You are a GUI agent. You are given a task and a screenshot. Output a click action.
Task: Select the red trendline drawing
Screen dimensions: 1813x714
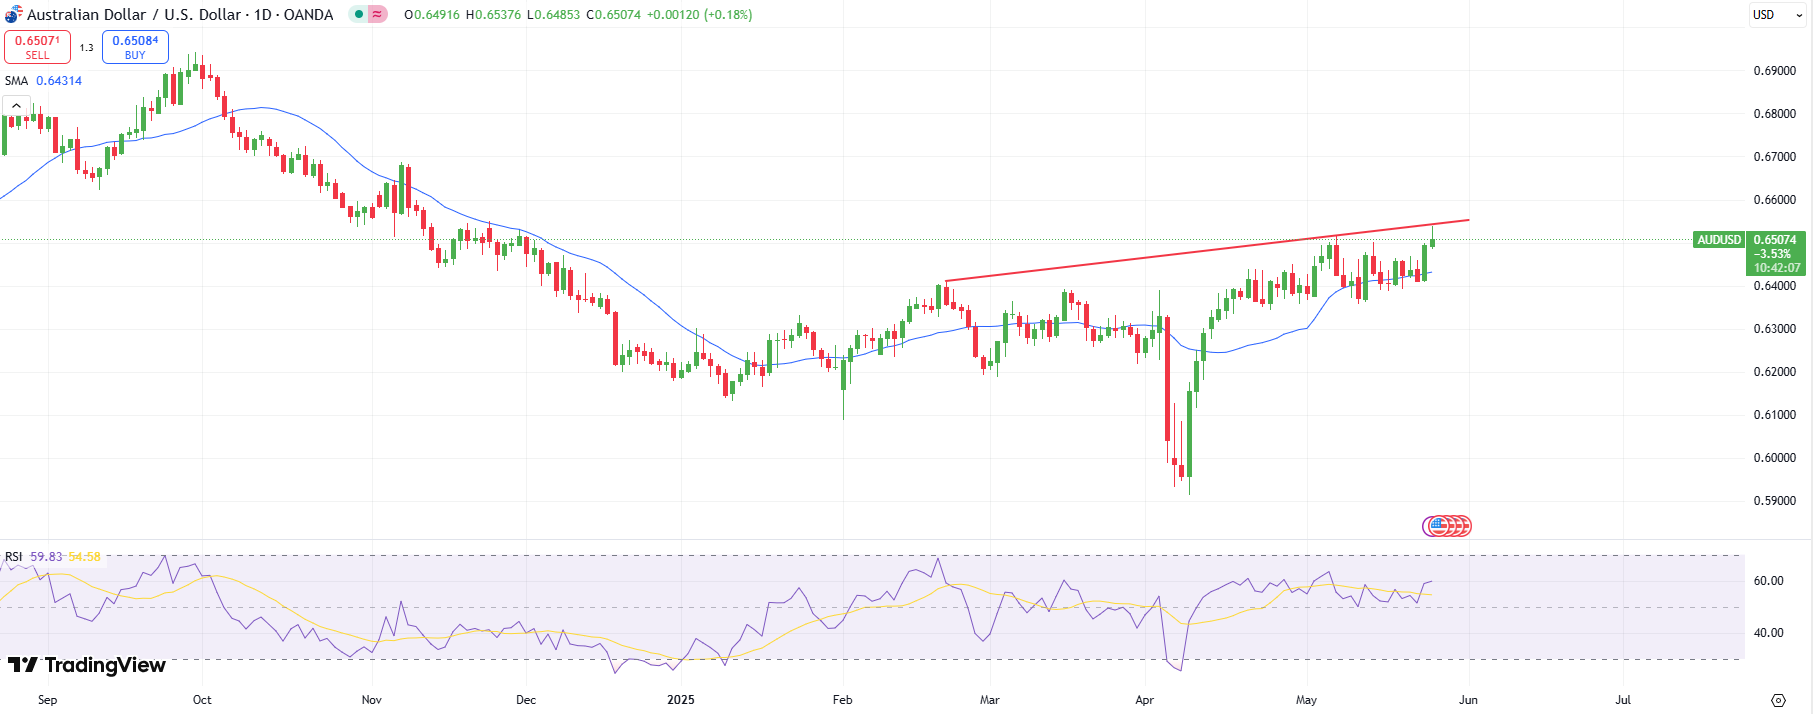tap(1207, 250)
